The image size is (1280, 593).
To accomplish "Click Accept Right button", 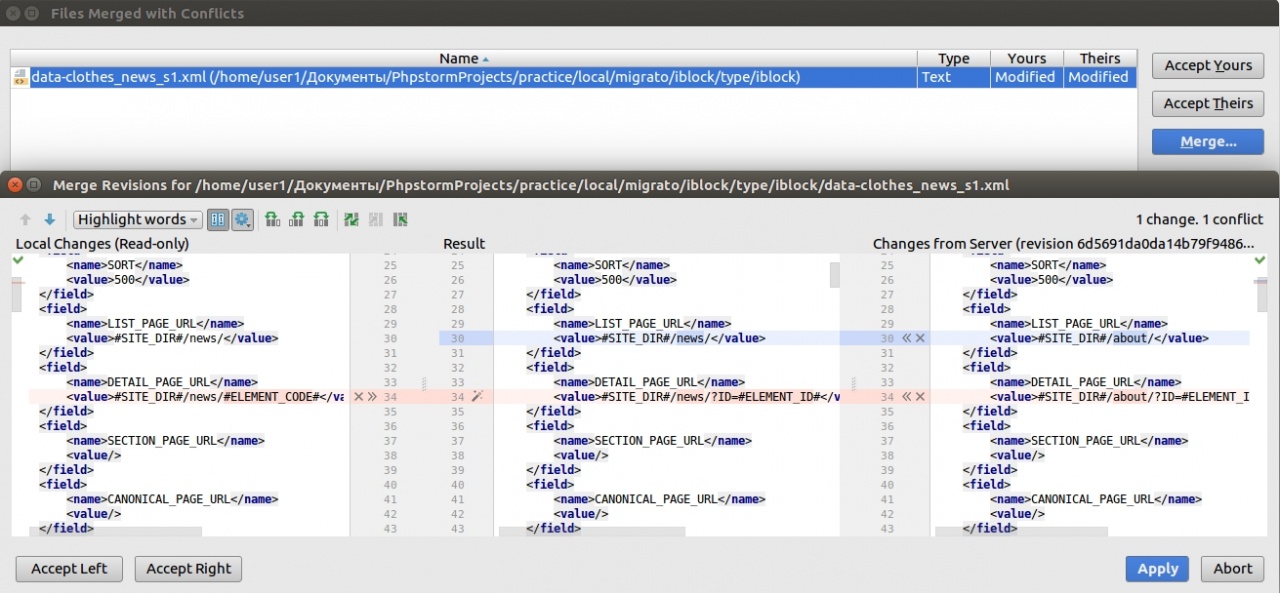I will coord(189,569).
